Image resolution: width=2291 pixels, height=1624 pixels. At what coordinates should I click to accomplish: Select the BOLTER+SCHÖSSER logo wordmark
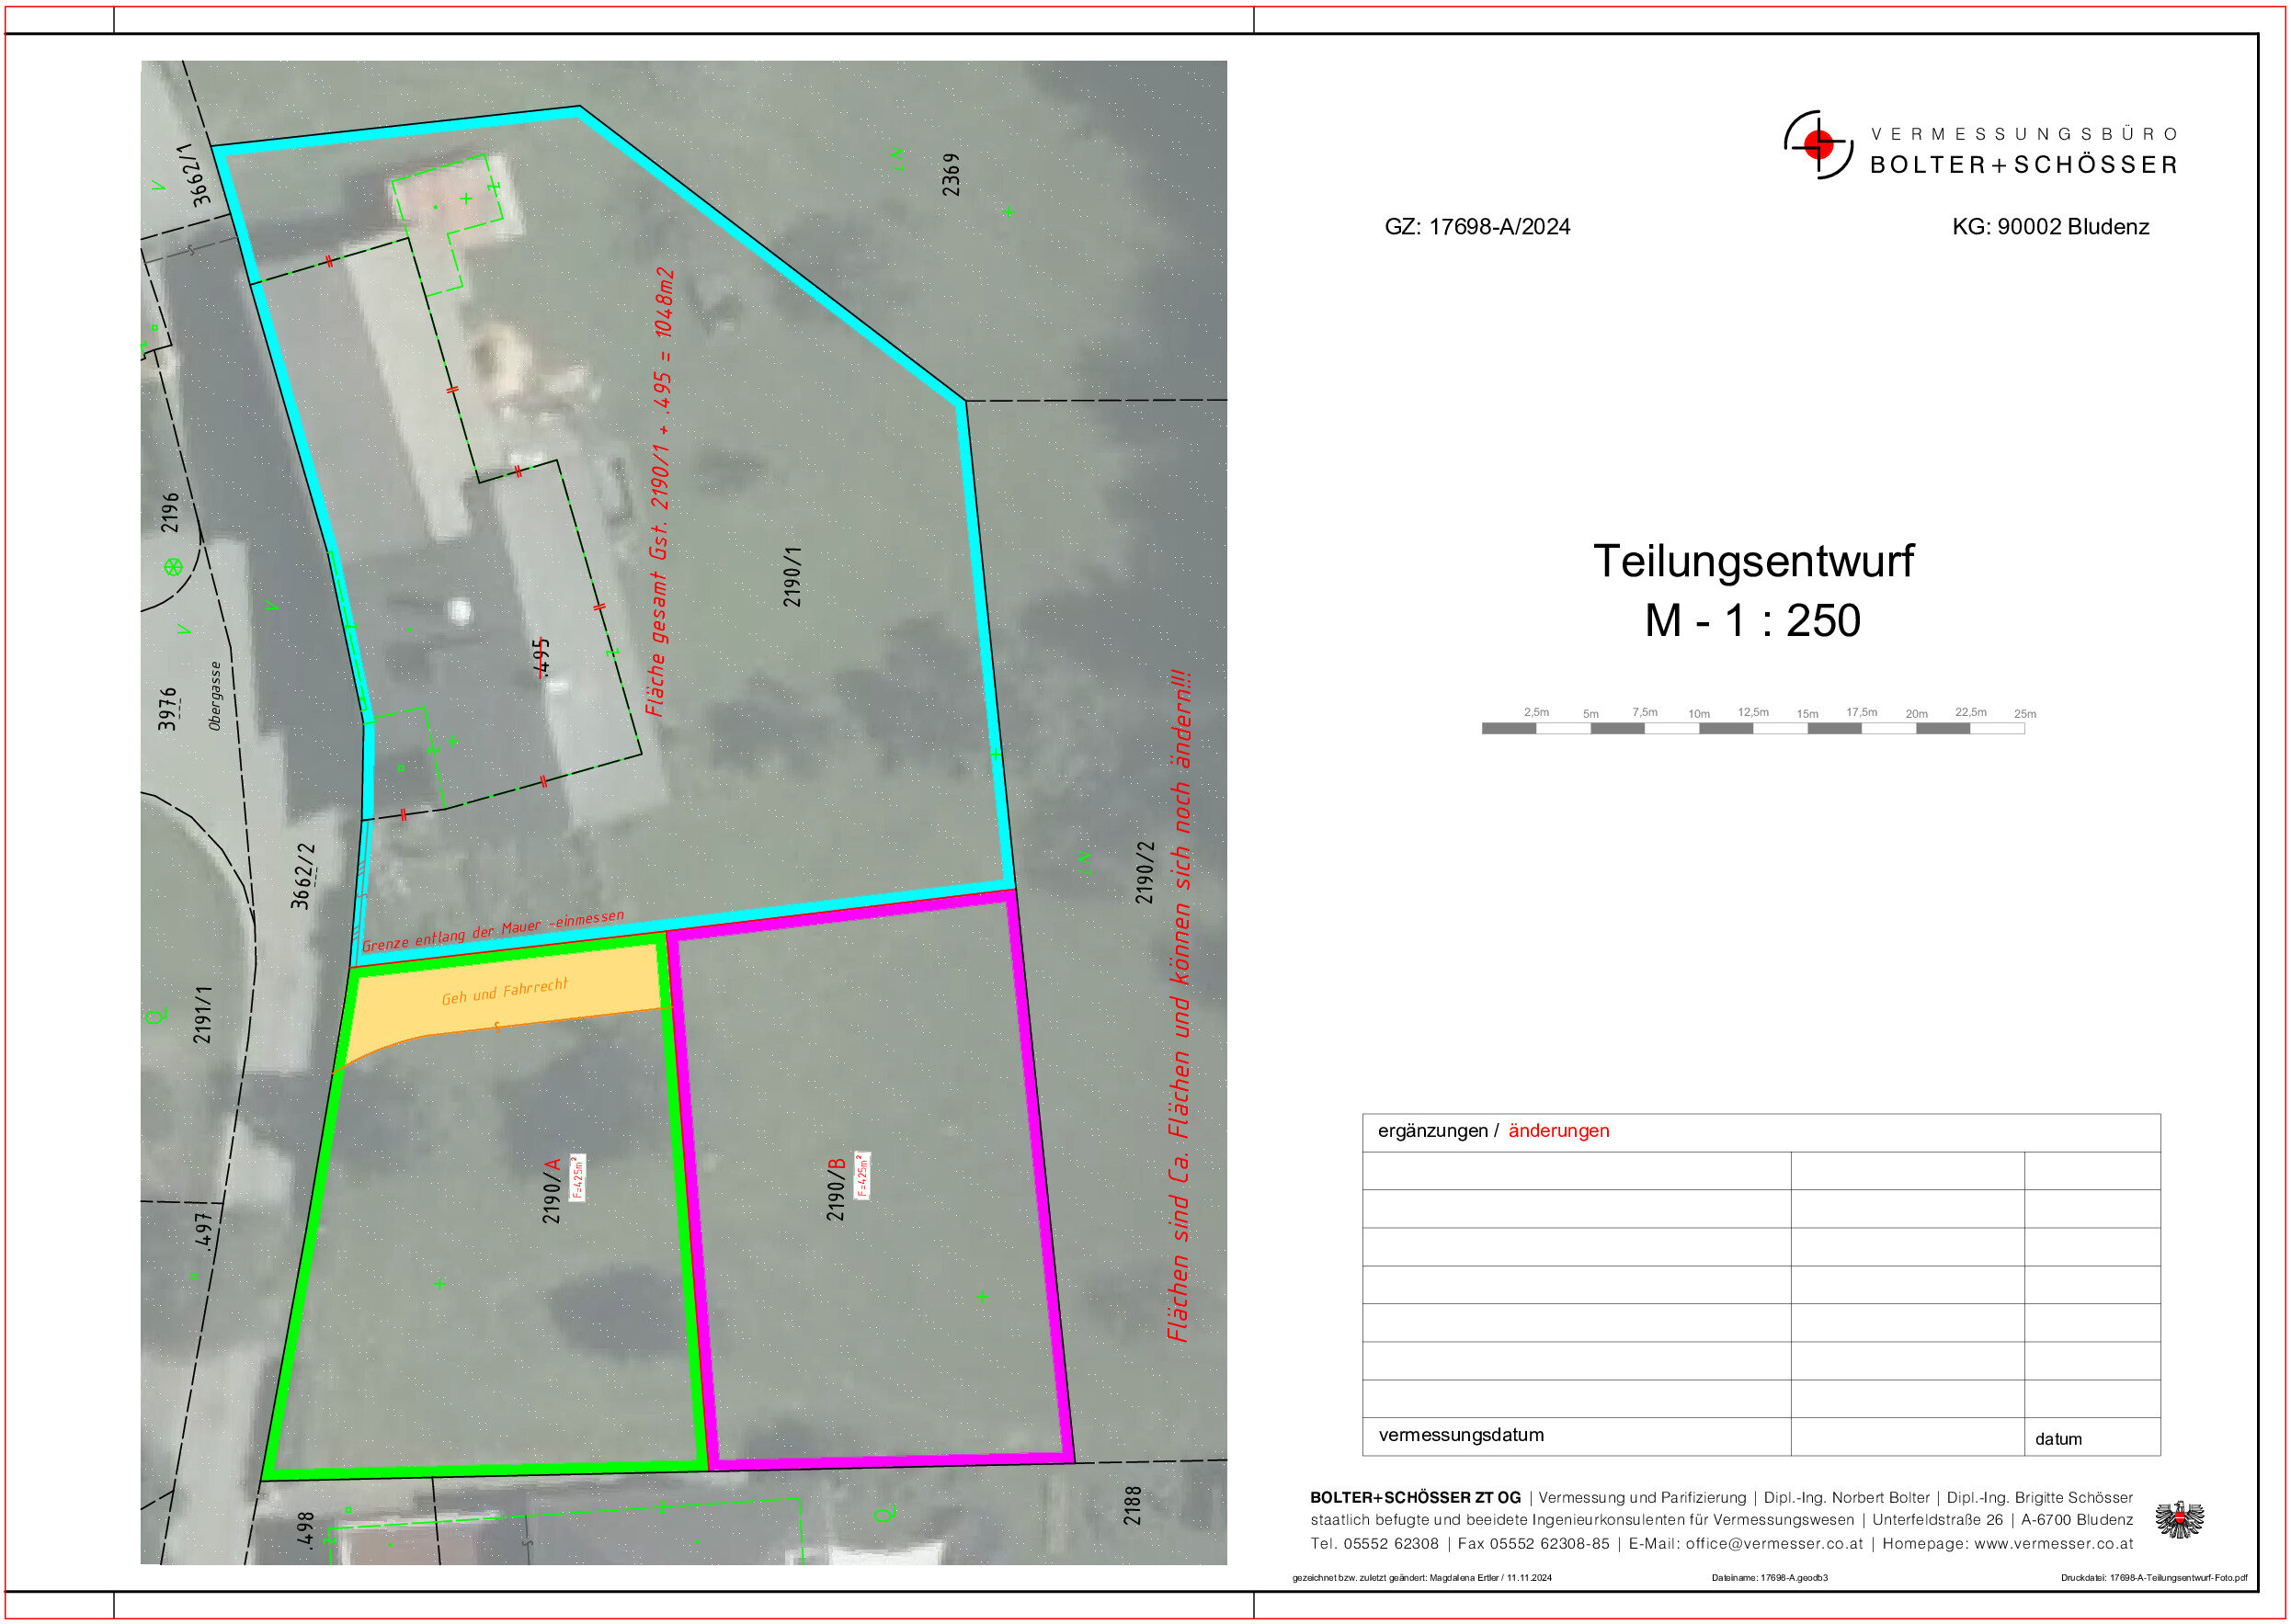tap(2024, 165)
